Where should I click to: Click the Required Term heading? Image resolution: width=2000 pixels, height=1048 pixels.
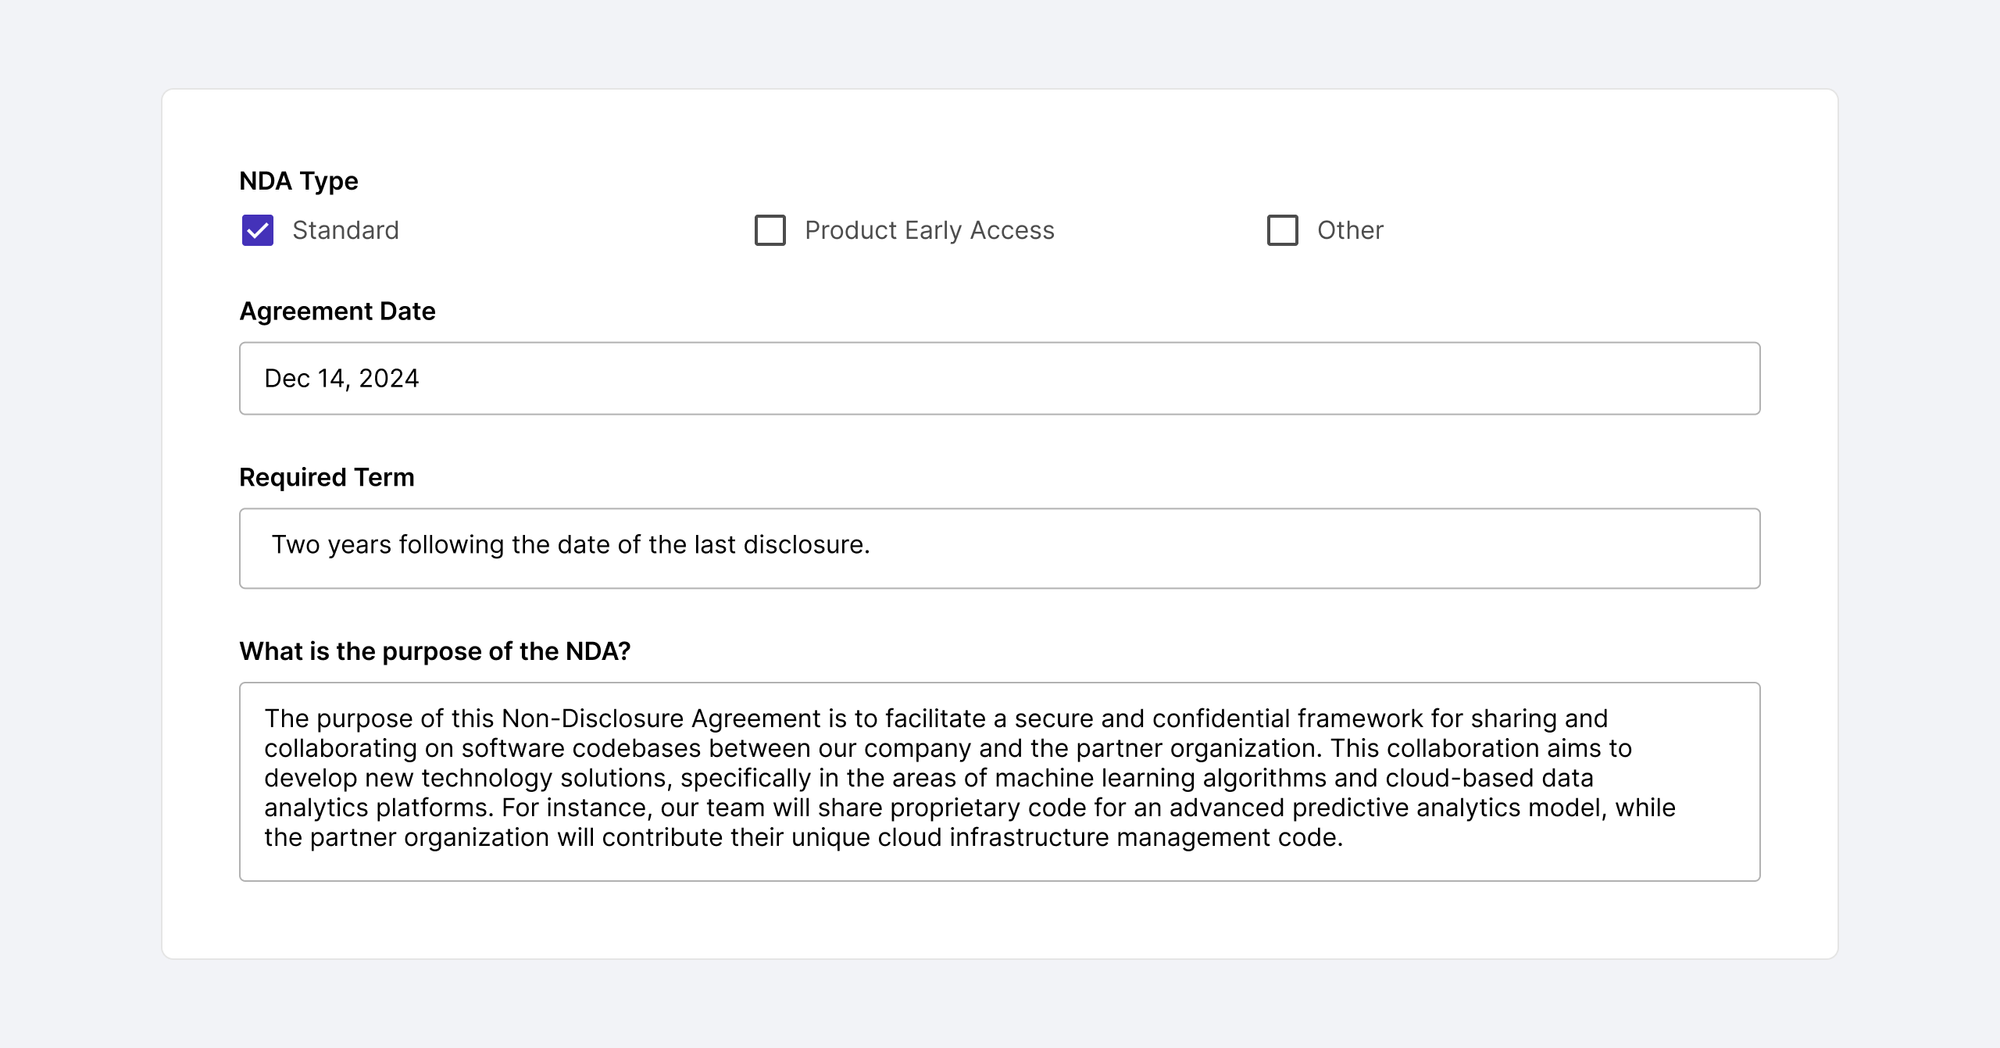[x=326, y=477]
